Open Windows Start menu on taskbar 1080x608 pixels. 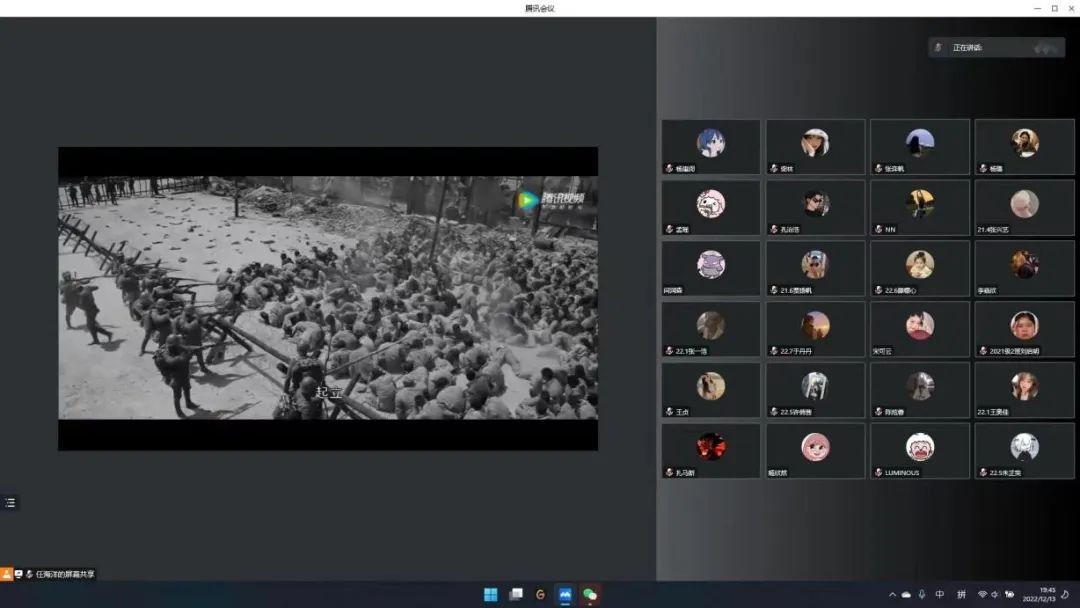[x=491, y=594]
